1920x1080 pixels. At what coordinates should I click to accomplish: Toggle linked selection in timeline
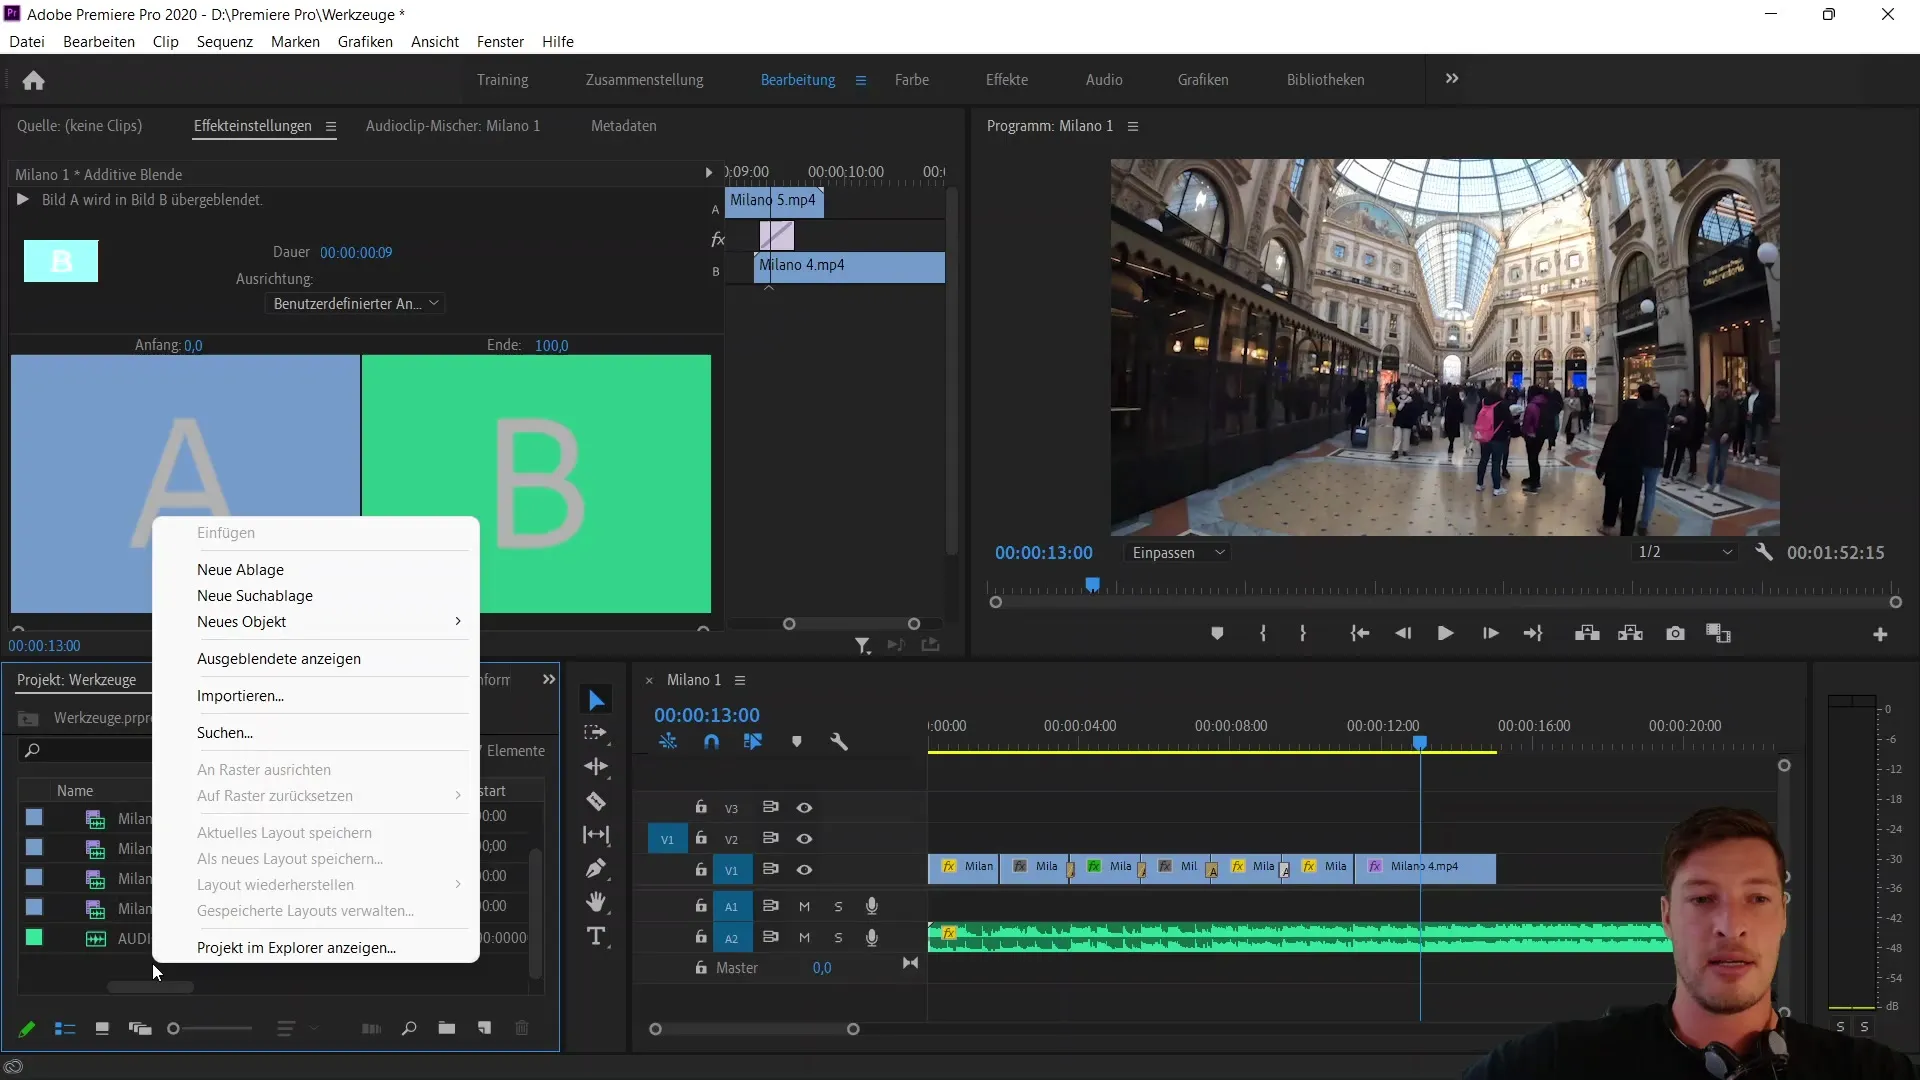[753, 742]
